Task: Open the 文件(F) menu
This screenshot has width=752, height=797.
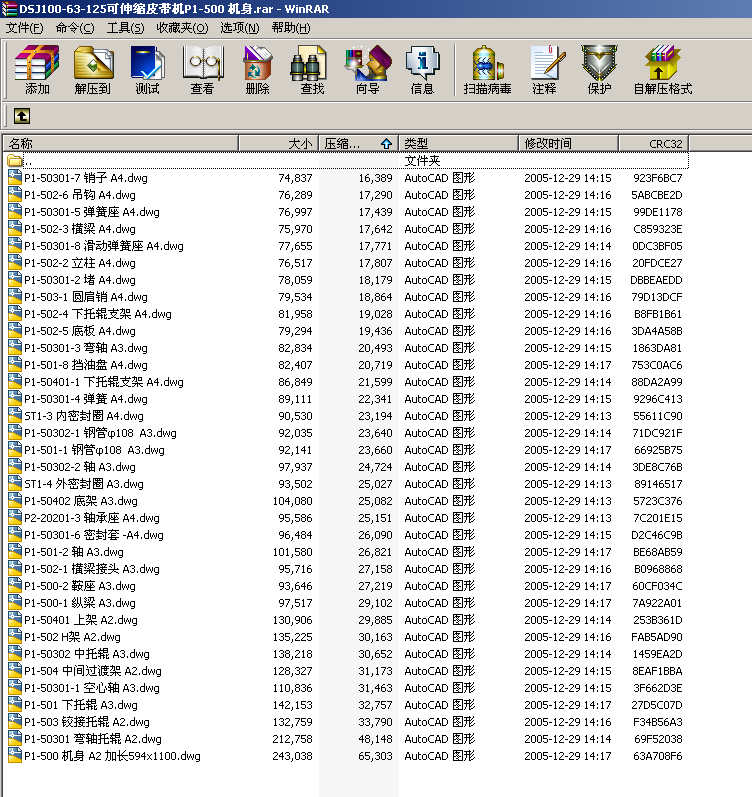Action: [24, 28]
